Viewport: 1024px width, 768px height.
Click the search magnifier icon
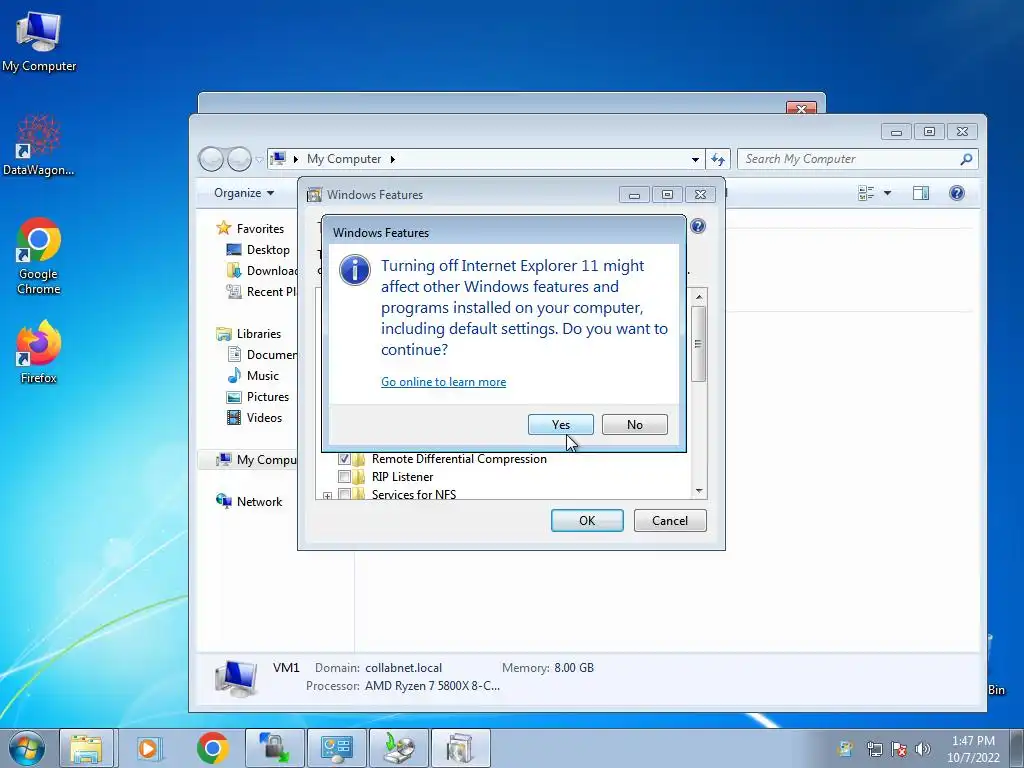coord(967,159)
